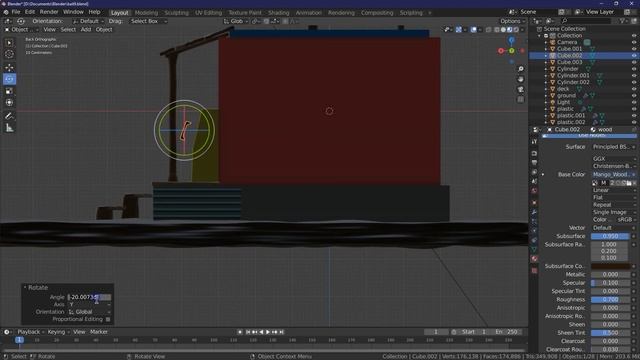Open the Linear interpolation dropdown
Viewport: 640px width, 360px height.
(613, 190)
